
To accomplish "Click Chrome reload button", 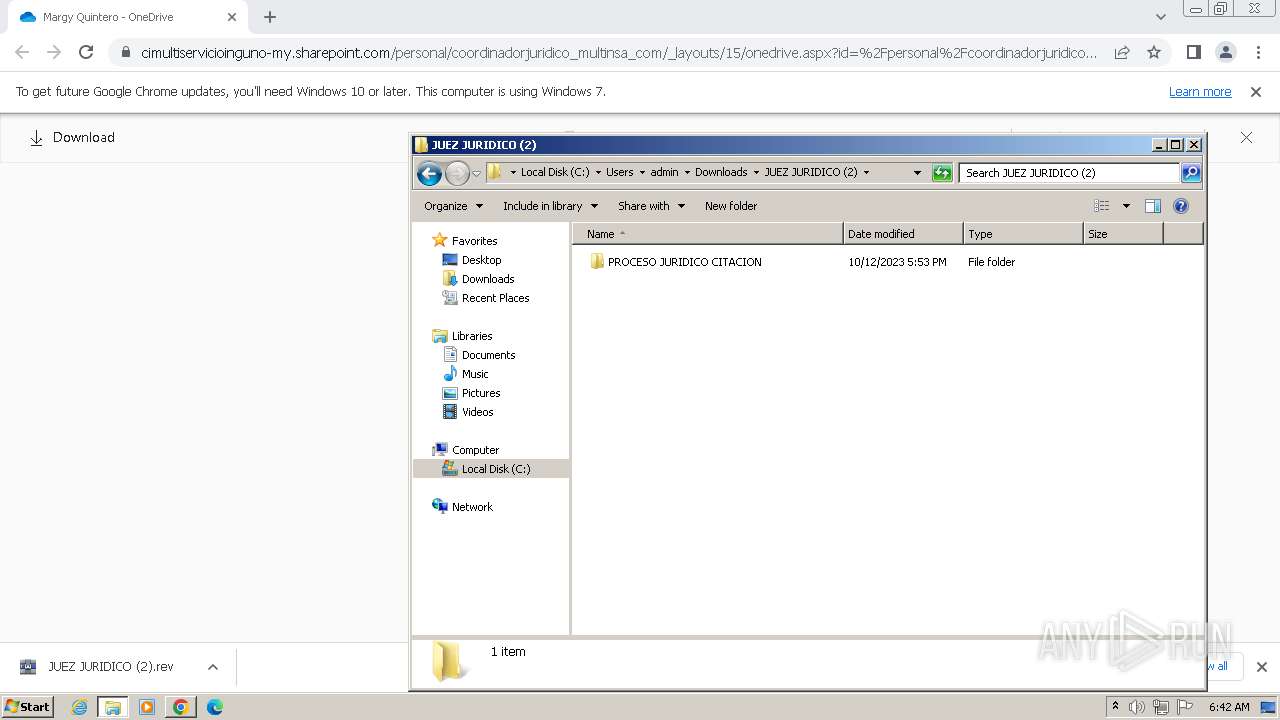I will (x=86, y=52).
